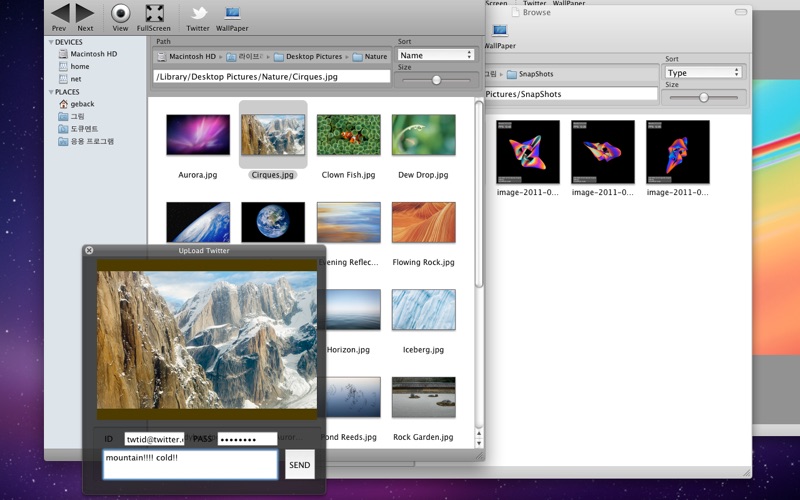
Task: Select the full Earth globe thumbnail
Action: pos(273,222)
